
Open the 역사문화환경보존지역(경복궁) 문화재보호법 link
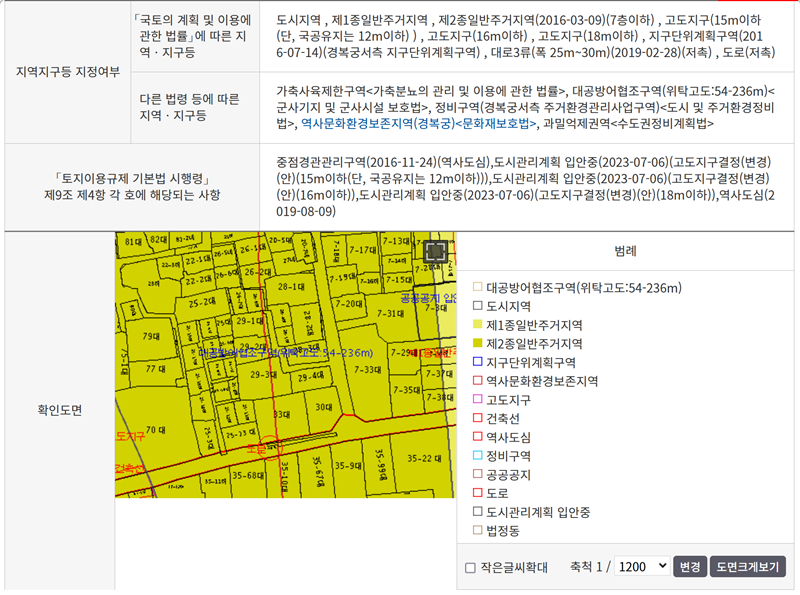[419, 123]
